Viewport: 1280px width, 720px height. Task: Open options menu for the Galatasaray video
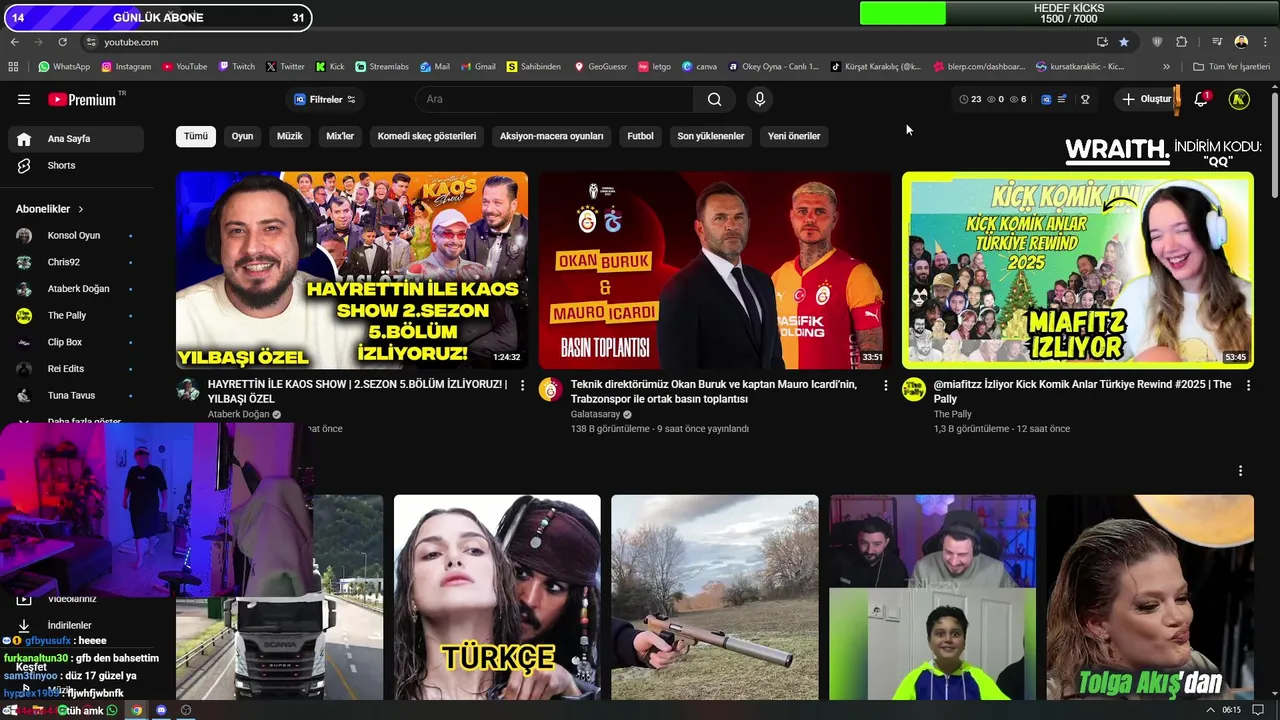coord(885,385)
